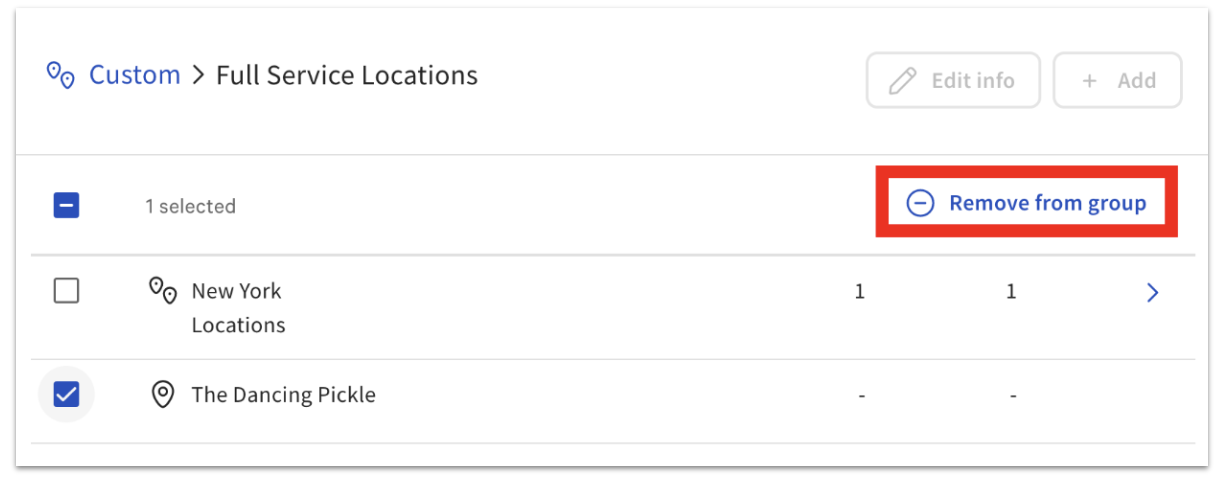Click the plus icon in Add button

(1090, 81)
